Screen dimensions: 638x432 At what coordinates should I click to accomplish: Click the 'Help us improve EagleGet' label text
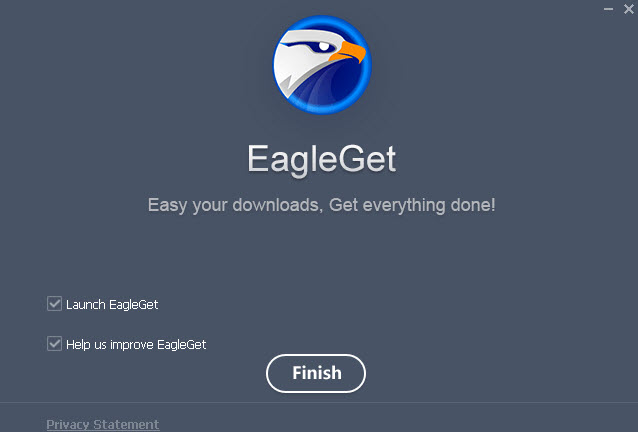tap(136, 345)
